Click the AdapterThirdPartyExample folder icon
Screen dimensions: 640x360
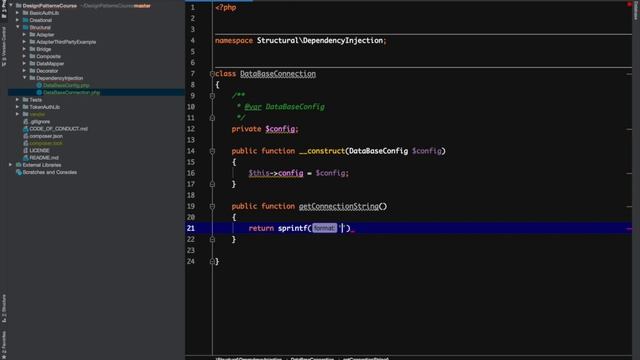(33, 42)
